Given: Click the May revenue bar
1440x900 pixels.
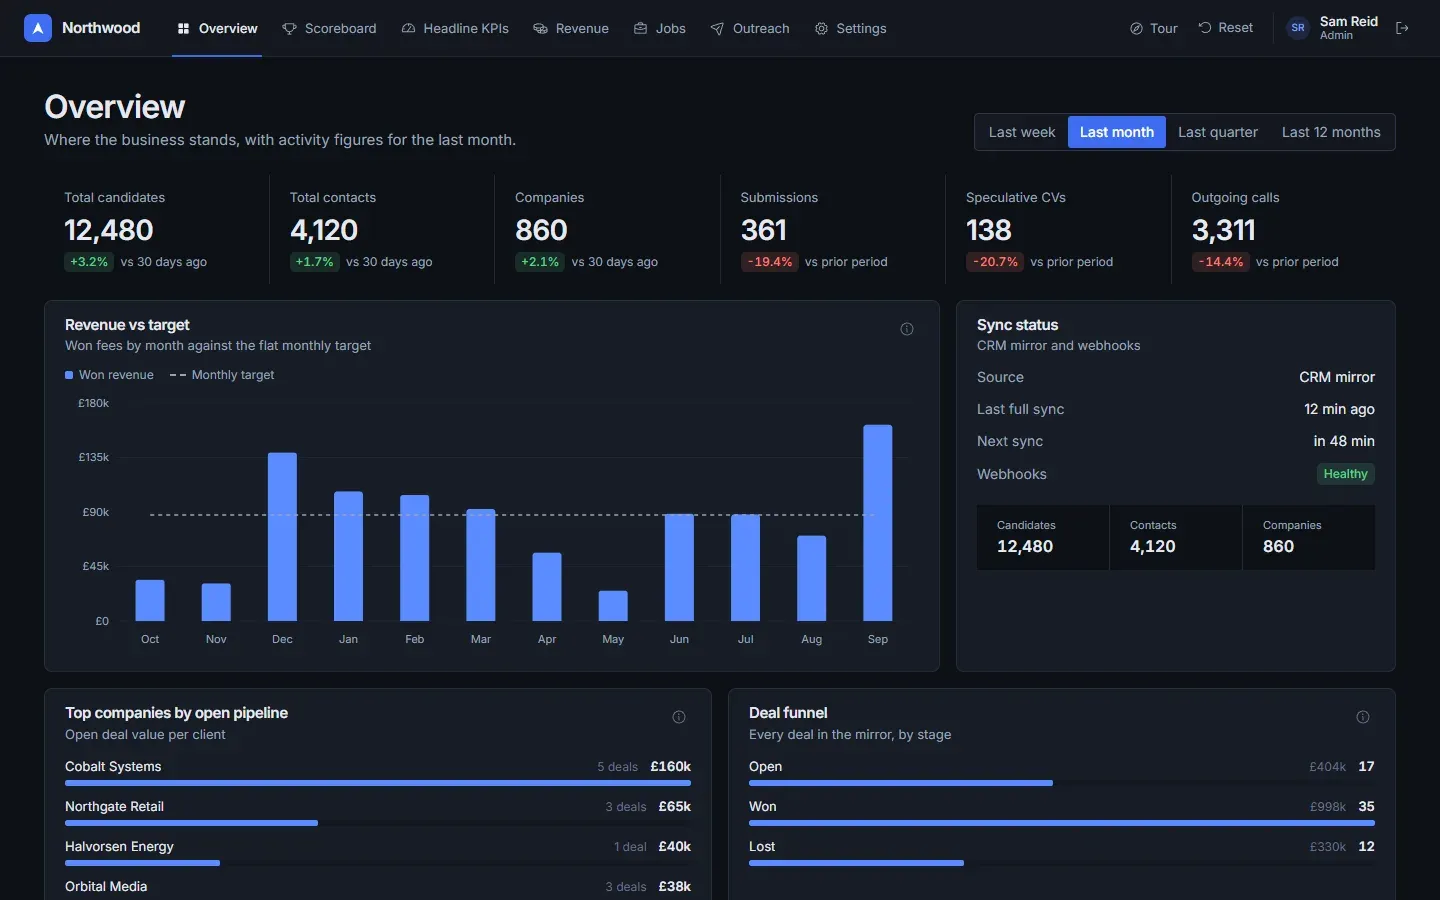Looking at the screenshot, I should point(613,606).
